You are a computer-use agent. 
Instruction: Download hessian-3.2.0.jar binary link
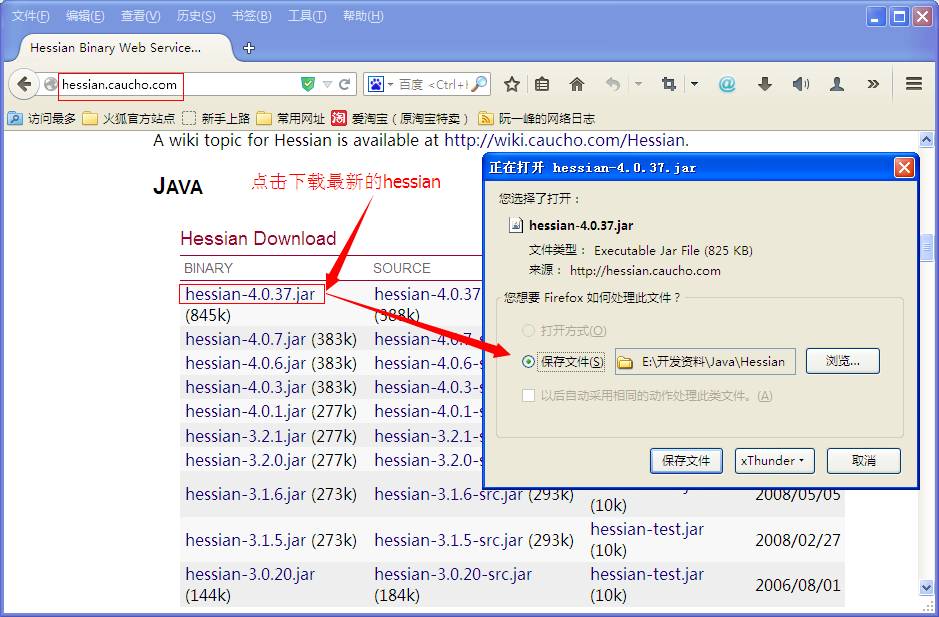pos(246,459)
